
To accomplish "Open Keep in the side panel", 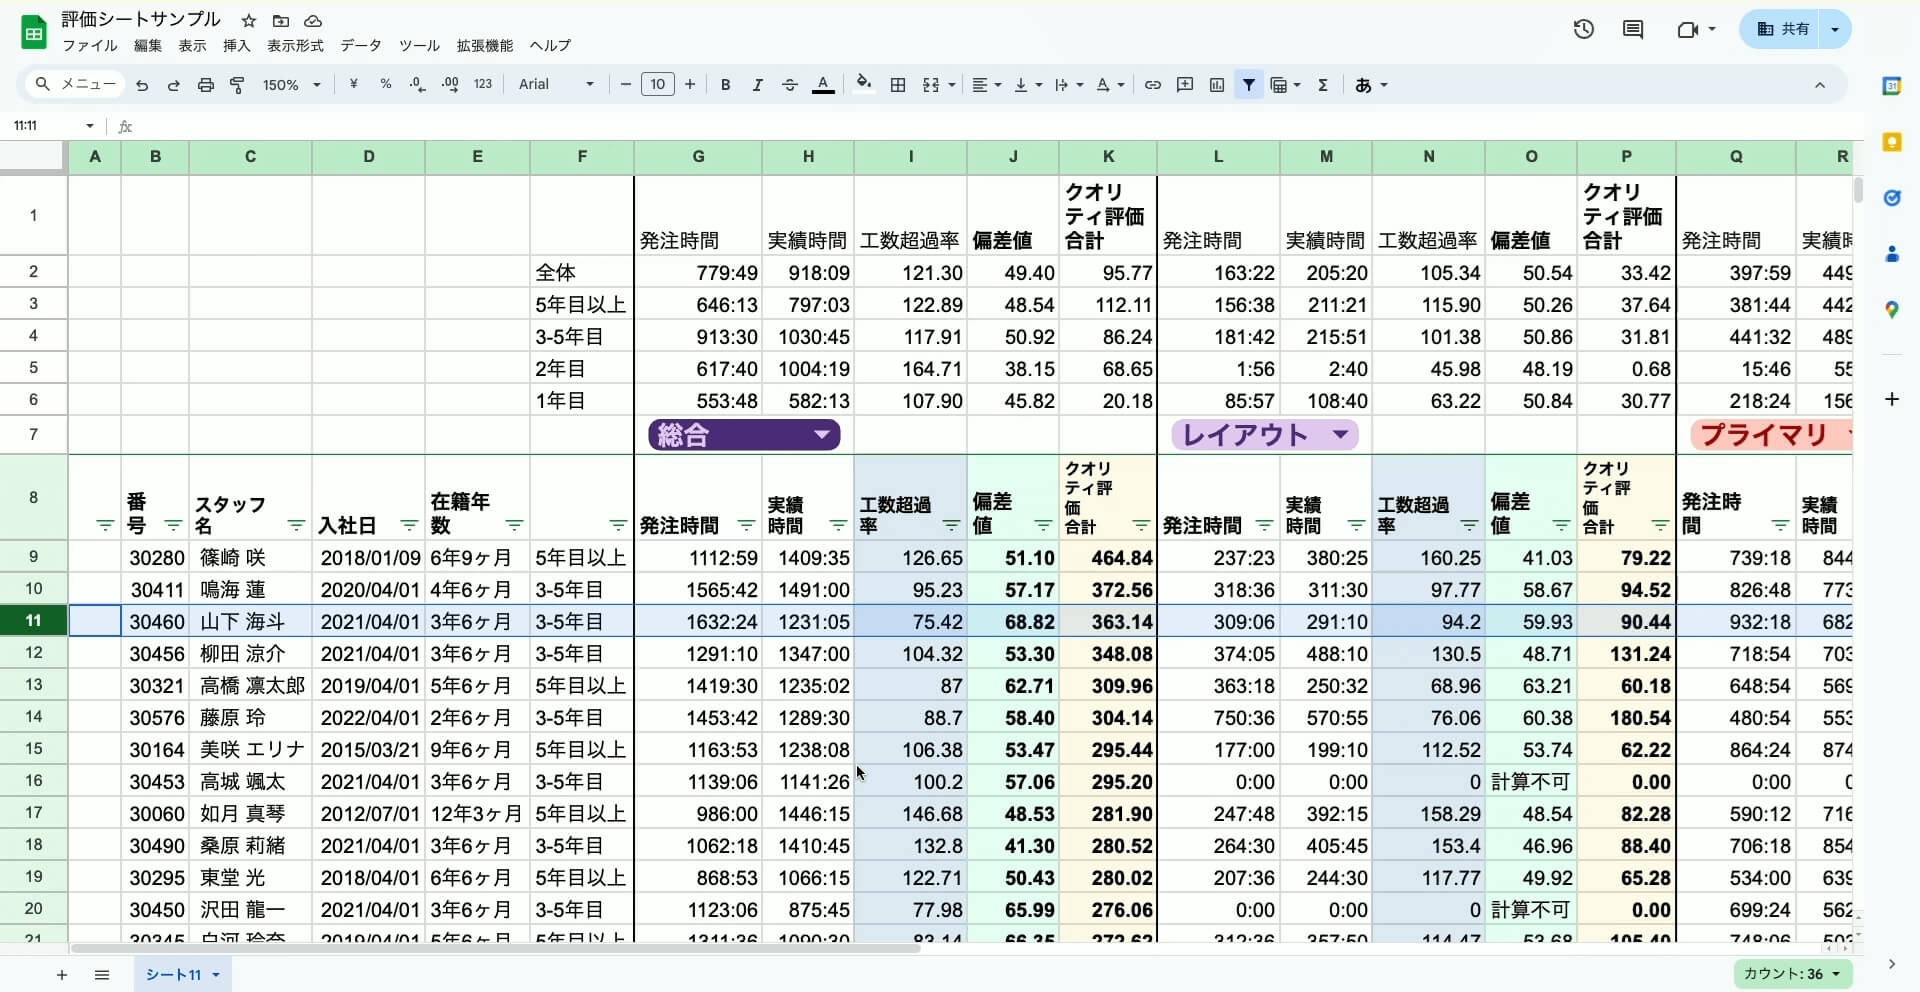I will tap(1892, 142).
